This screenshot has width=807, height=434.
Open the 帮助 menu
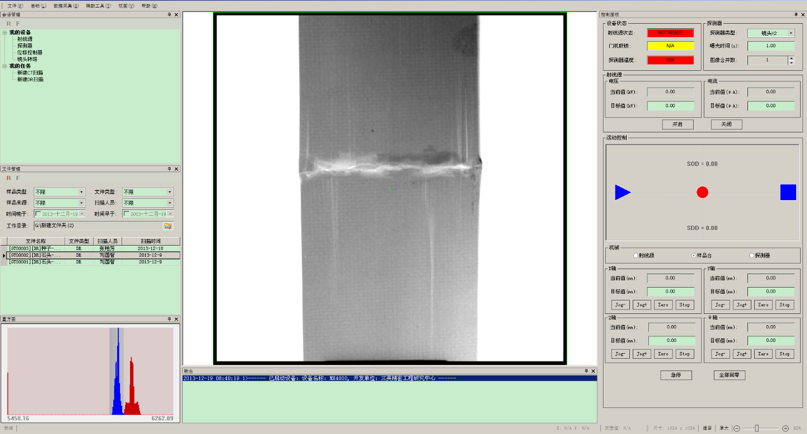tap(148, 6)
